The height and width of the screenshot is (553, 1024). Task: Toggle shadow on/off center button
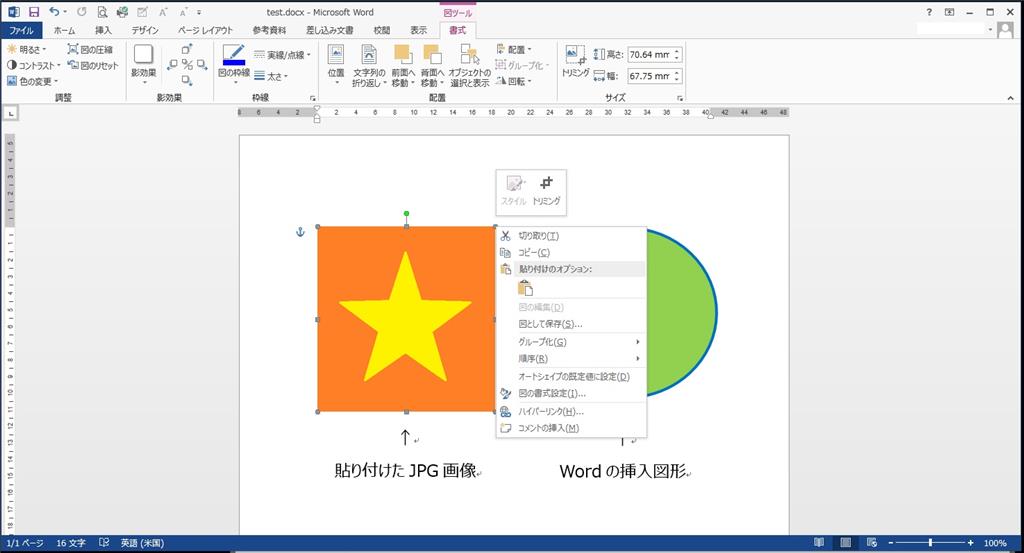coord(187,65)
